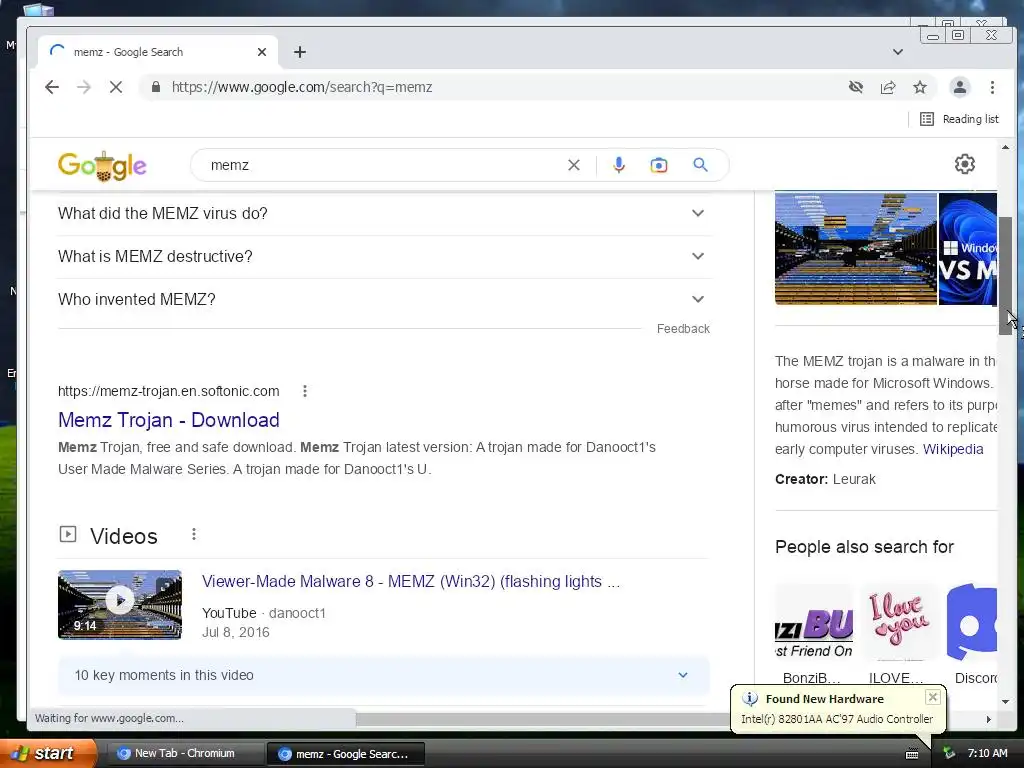The image size is (1024, 768).
Task: Click the 'Creator: Leurak' entry
Action: pos(825,479)
